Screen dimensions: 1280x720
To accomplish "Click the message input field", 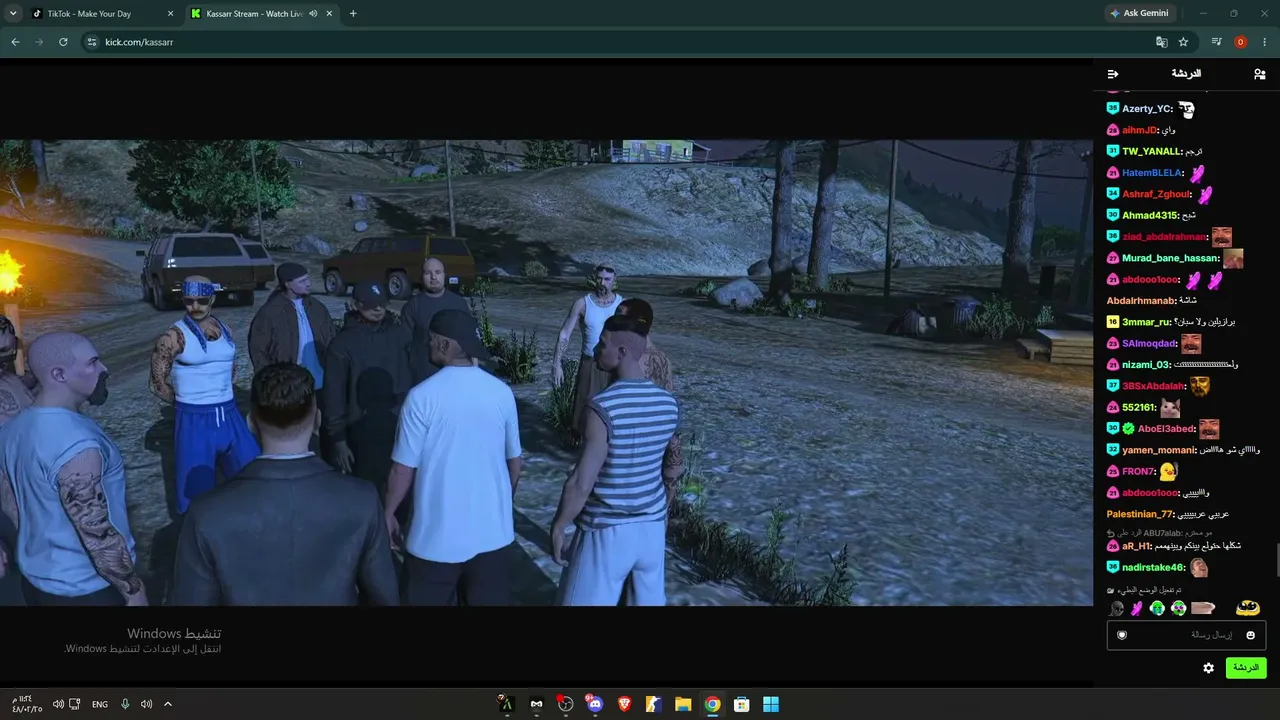I will (1186, 635).
